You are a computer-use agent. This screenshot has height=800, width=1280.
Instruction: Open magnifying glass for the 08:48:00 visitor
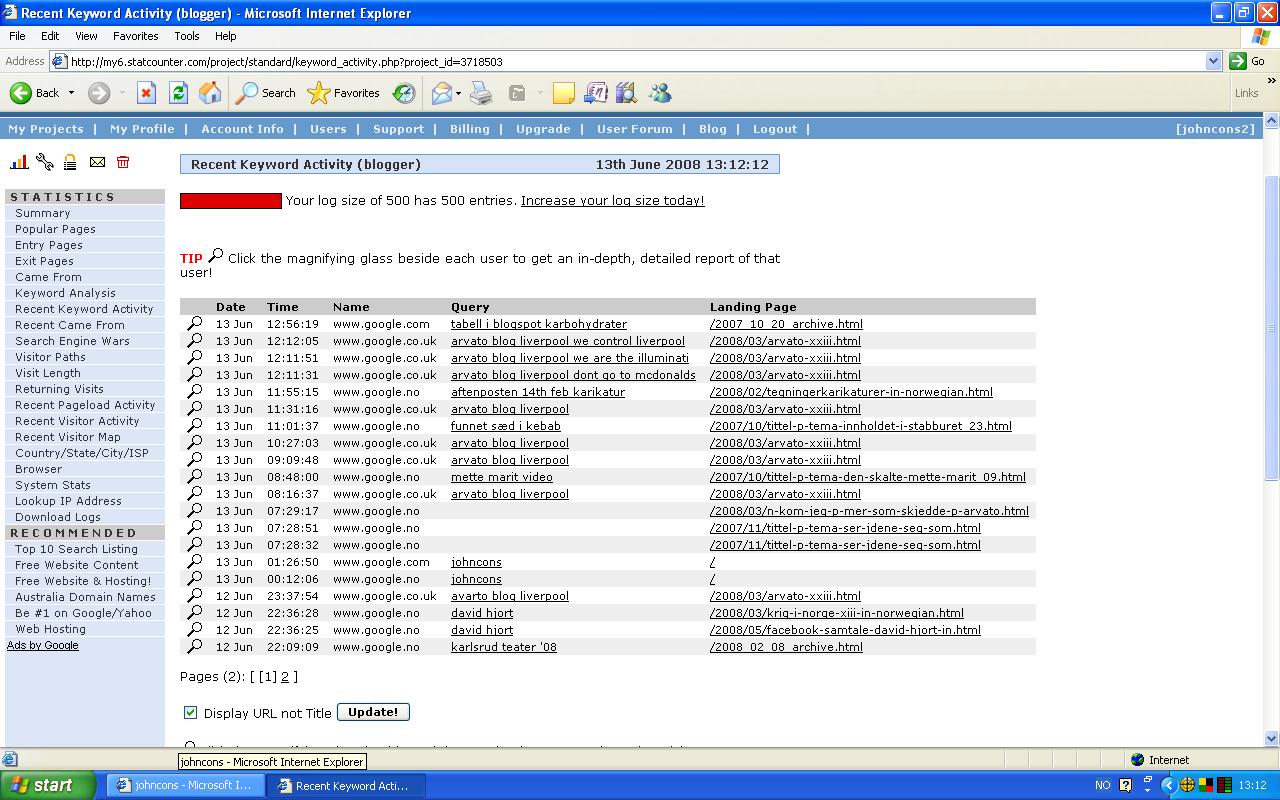click(x=195, y=476)
